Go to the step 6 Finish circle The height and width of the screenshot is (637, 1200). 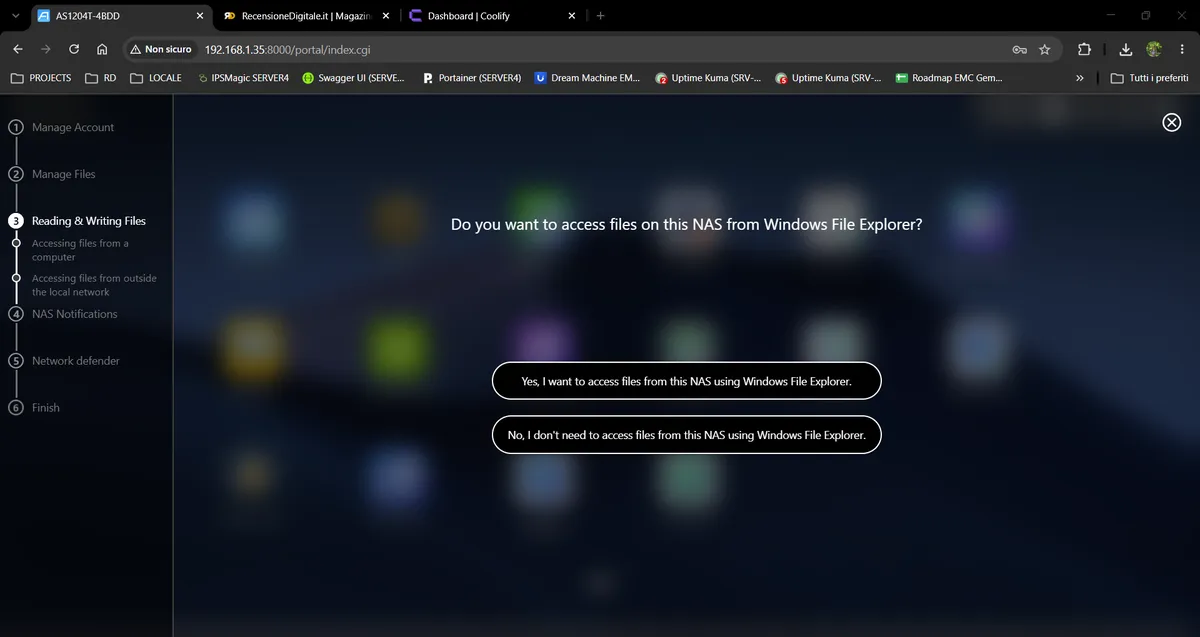[16, 408]
